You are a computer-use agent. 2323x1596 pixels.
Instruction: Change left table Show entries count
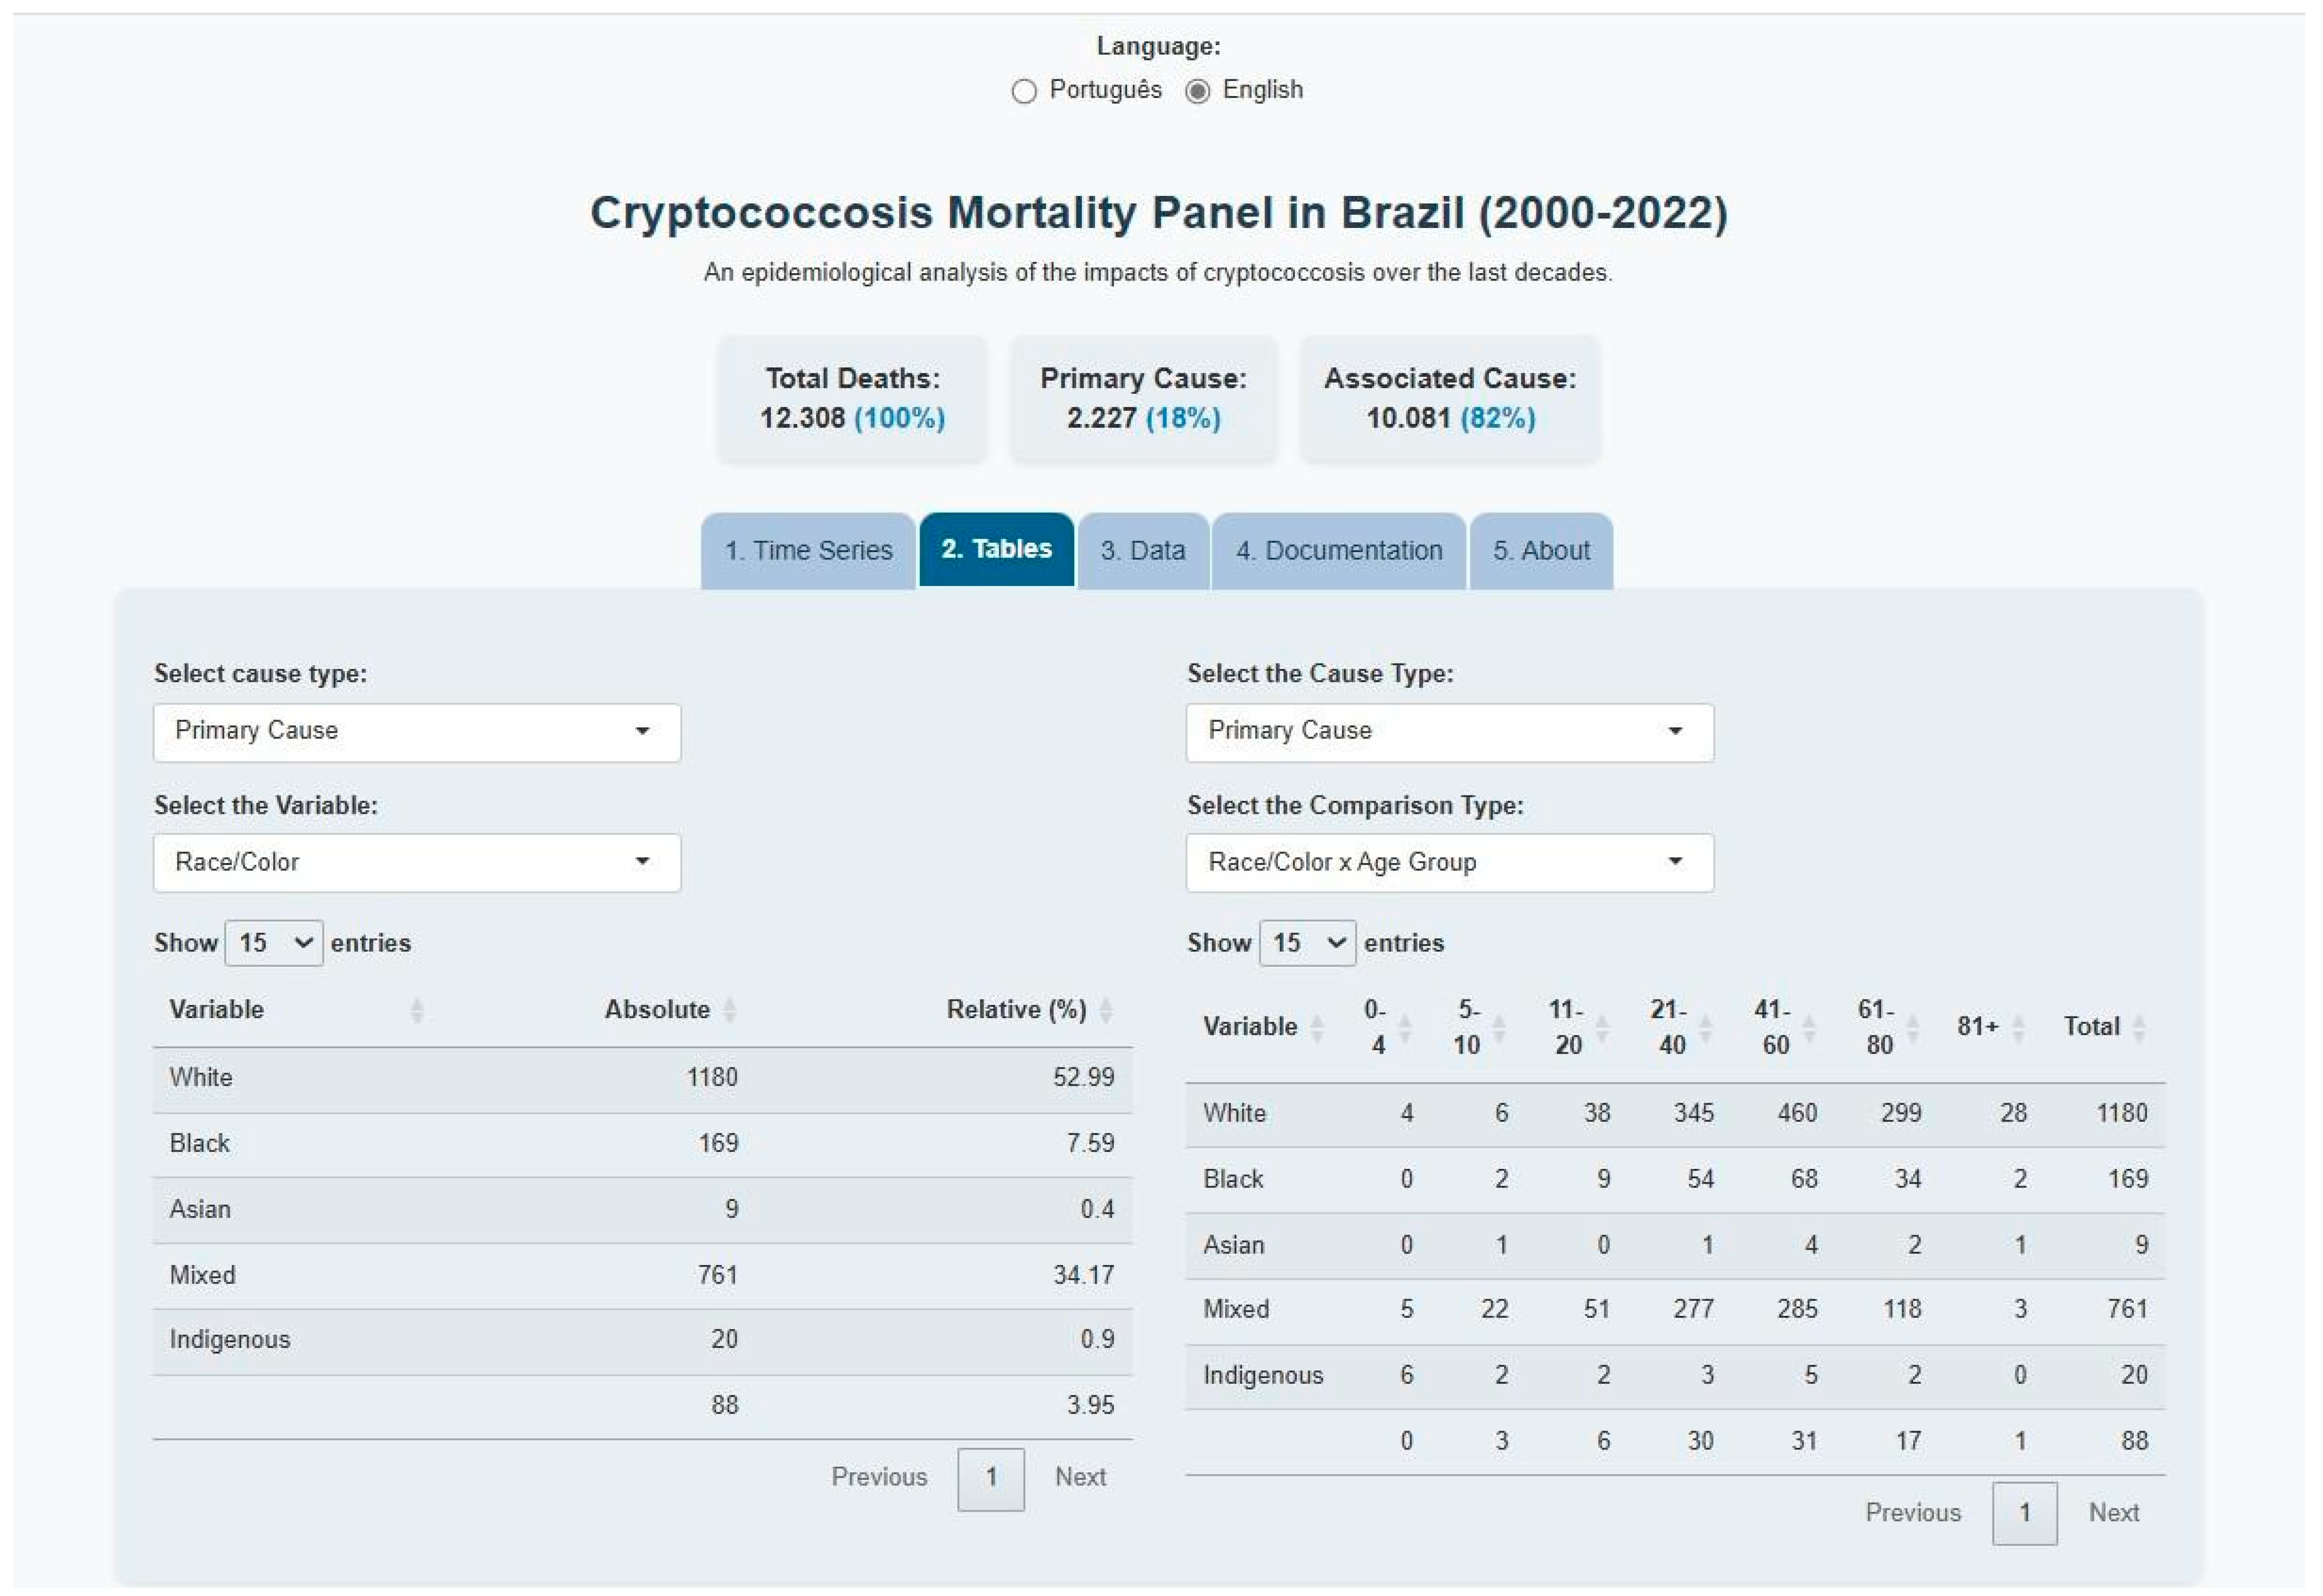point(273,944)
